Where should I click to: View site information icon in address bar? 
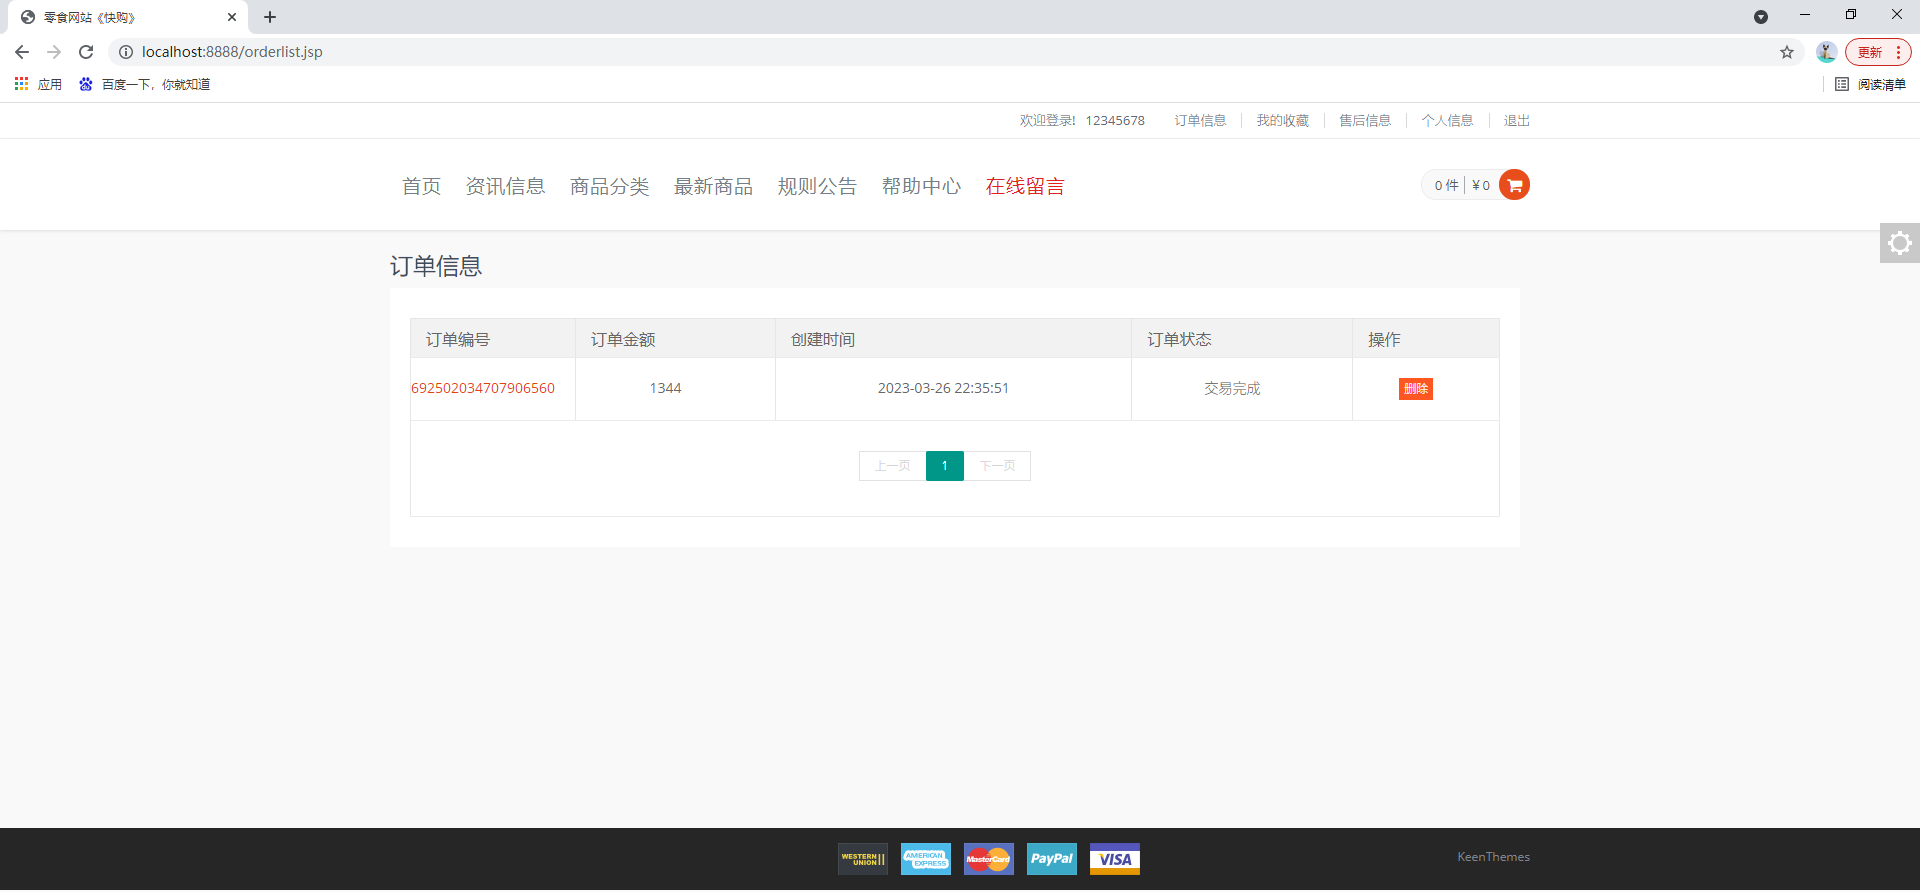point(126,52)
